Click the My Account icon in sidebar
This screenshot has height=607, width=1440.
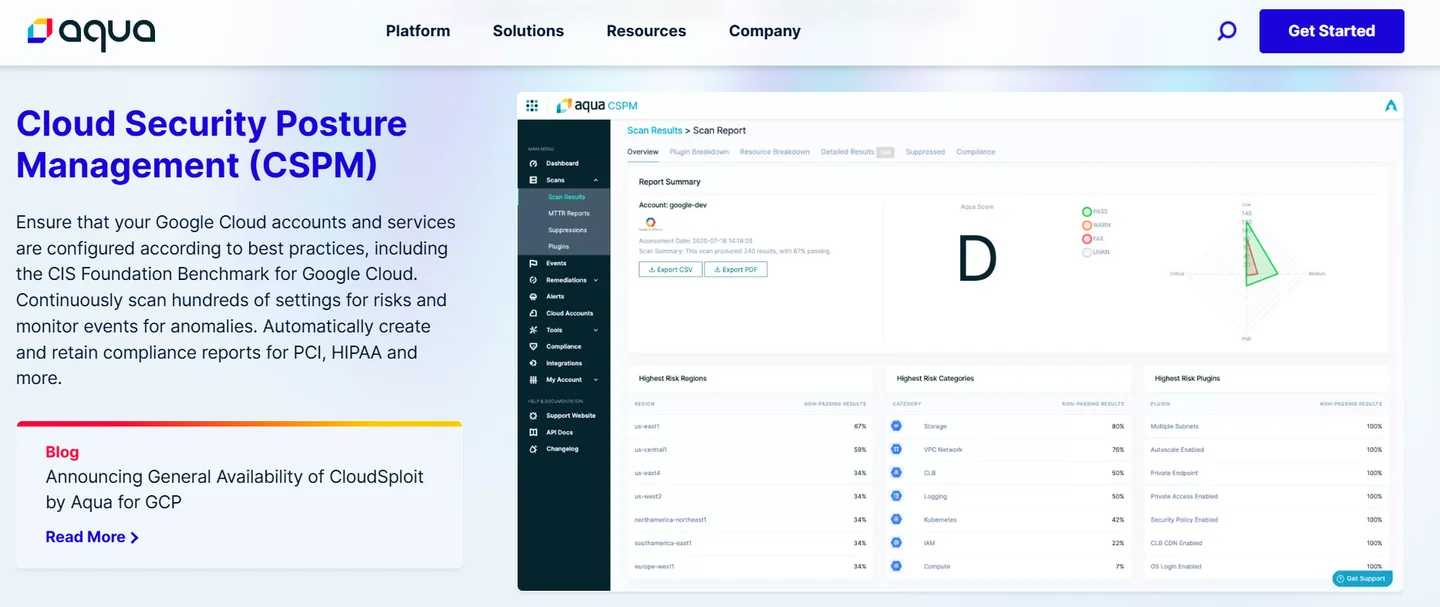(533, 380)
